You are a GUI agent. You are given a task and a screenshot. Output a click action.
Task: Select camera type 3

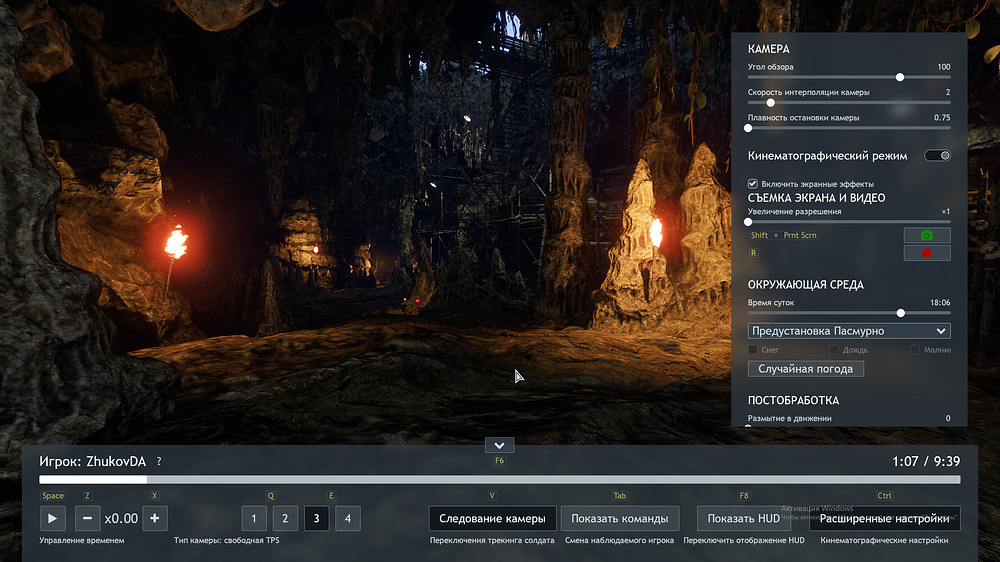point(316,519)
